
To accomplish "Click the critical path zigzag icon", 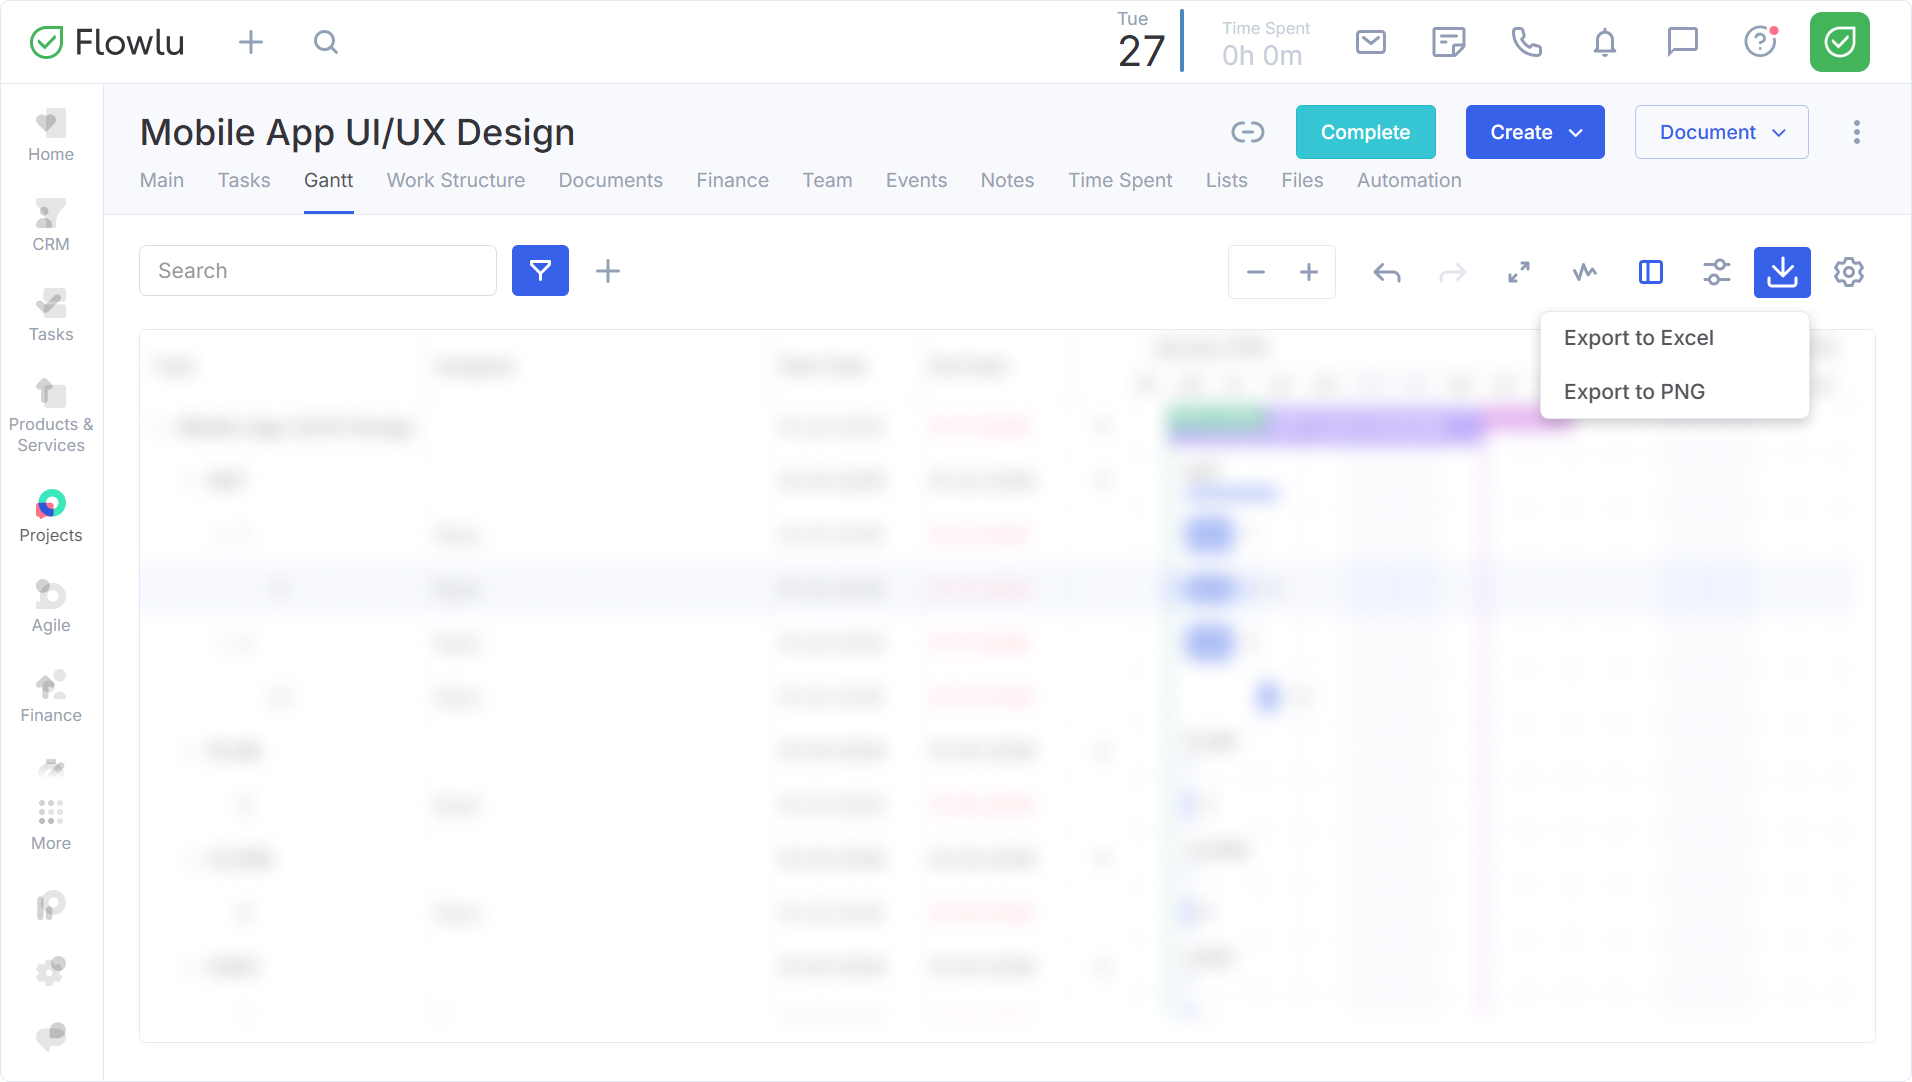I will pyautogui.click(x=1584, y=272).
